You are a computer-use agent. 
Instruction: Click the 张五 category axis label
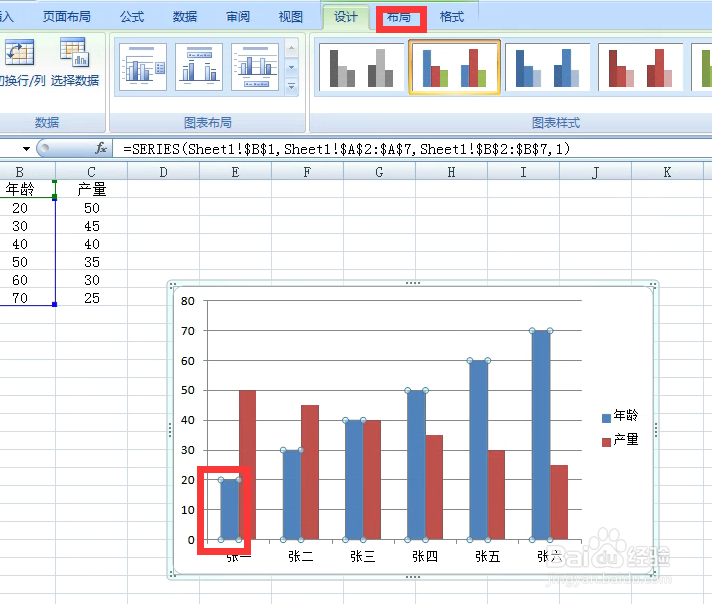(487, 556)
